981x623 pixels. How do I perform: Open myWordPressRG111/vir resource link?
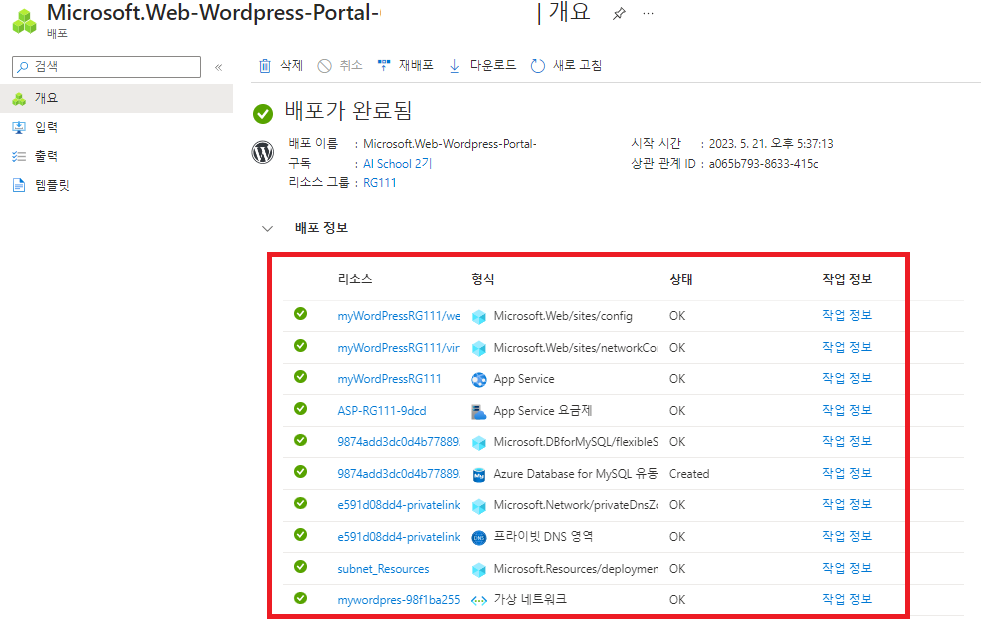point(399,348)
